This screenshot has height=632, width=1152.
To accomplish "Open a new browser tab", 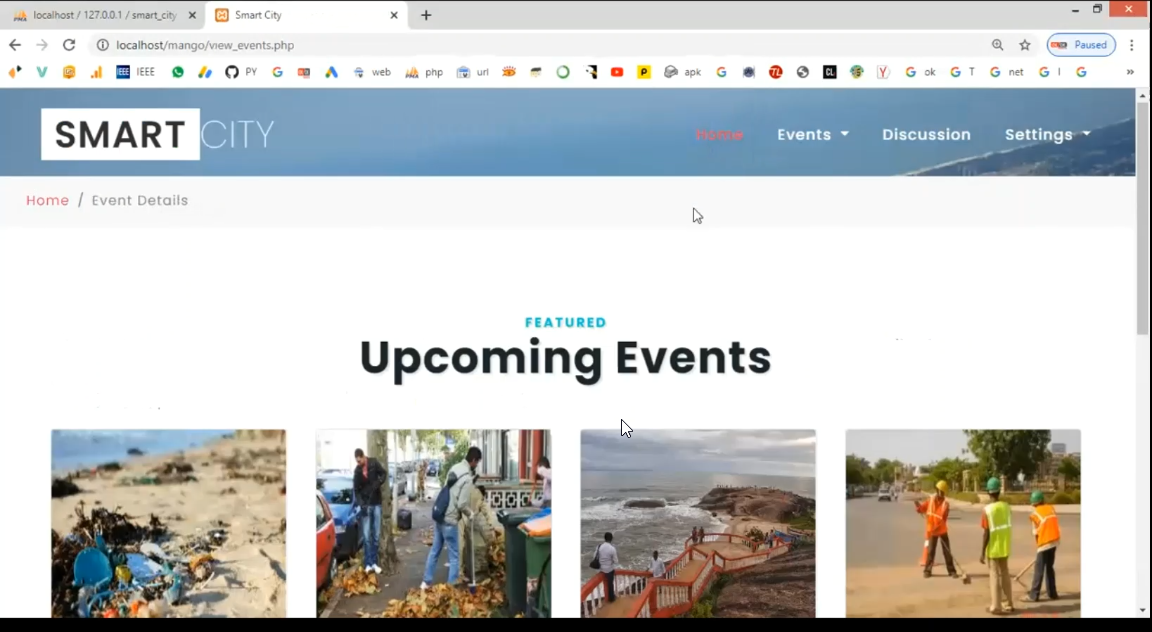I will click(426, 15).
